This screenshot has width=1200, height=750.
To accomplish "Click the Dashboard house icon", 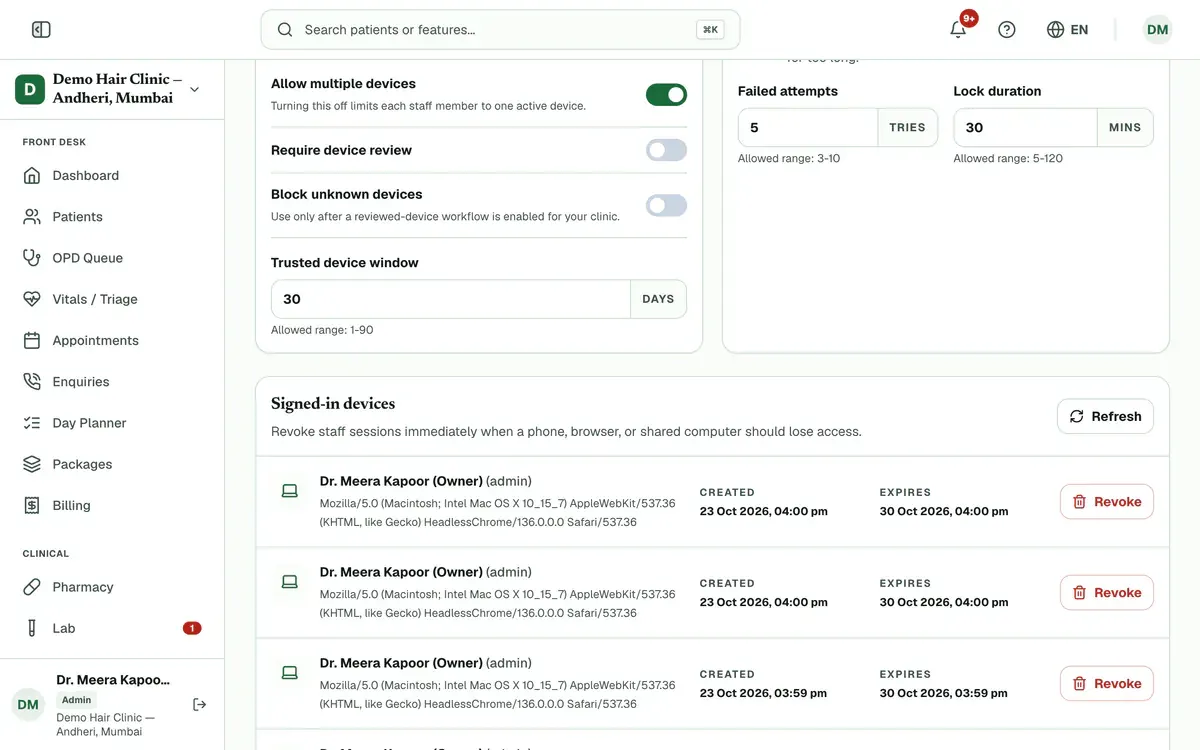I will [x=32, y=176].
